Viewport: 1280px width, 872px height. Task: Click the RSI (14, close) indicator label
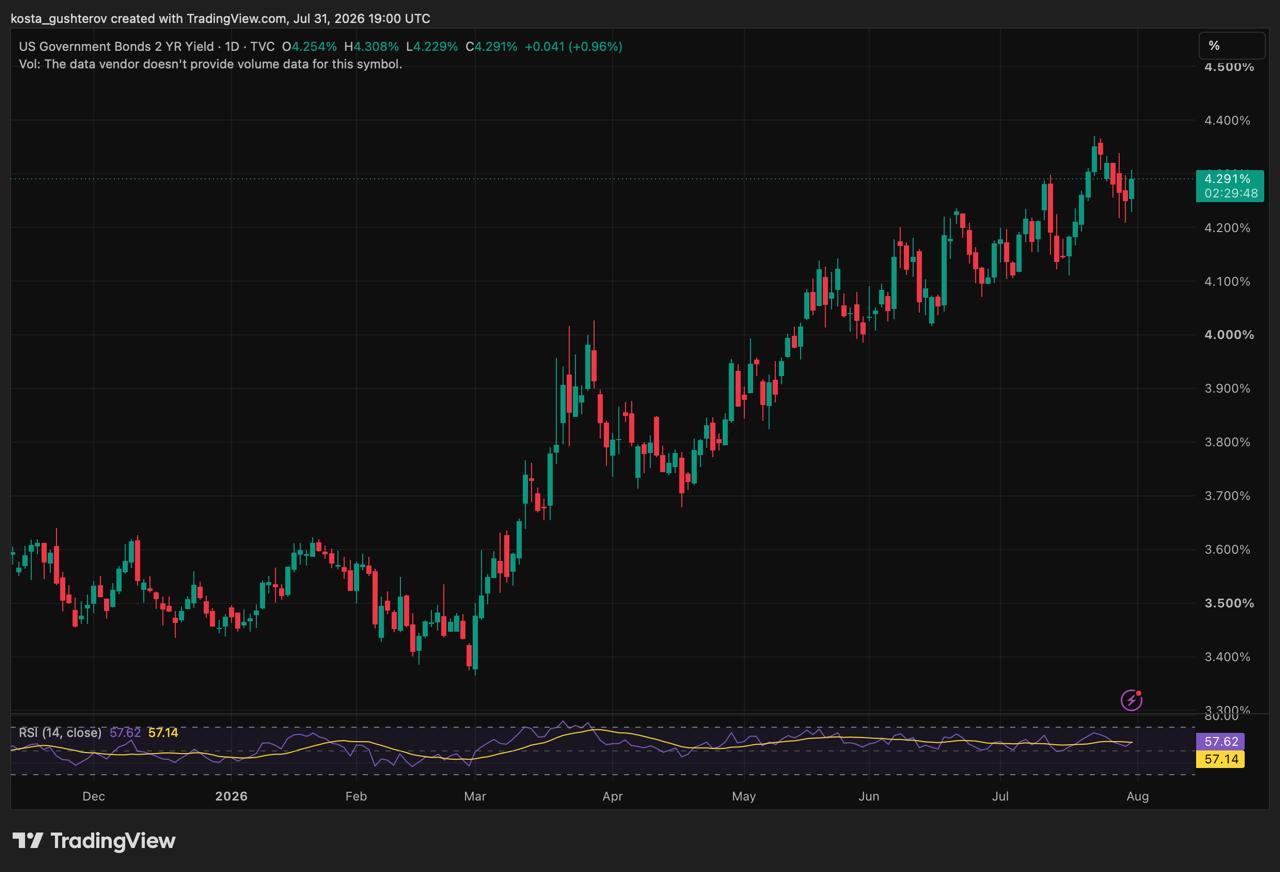click(x=60, y=733)
